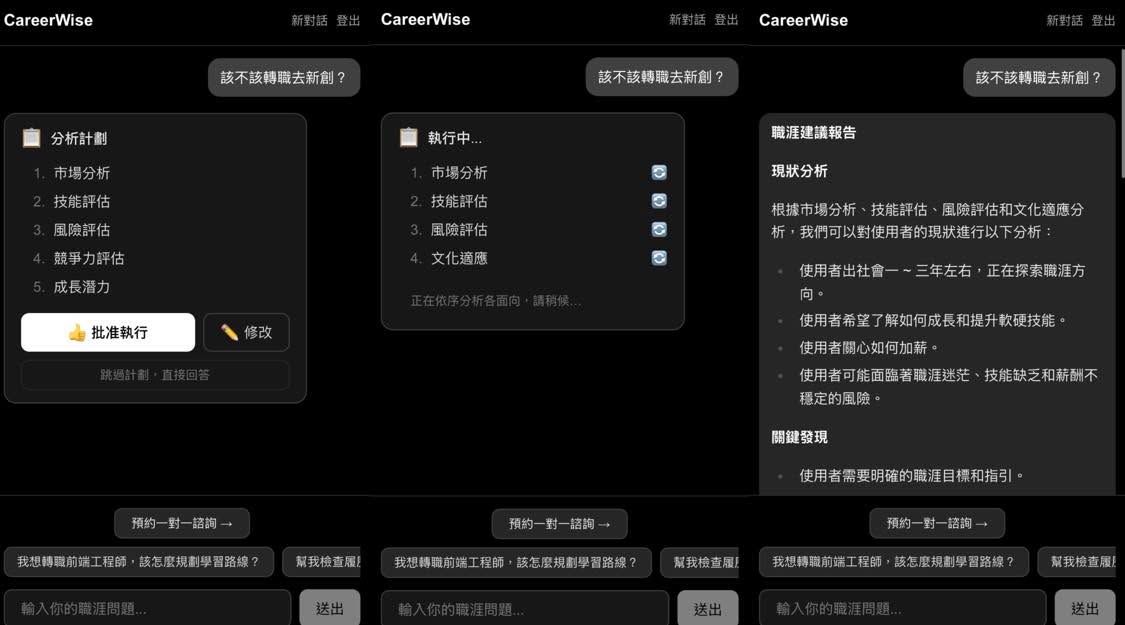Click 市場分析 step label in 執行中 card
This screenshot has width=1125, height=625.
(459, 173)
